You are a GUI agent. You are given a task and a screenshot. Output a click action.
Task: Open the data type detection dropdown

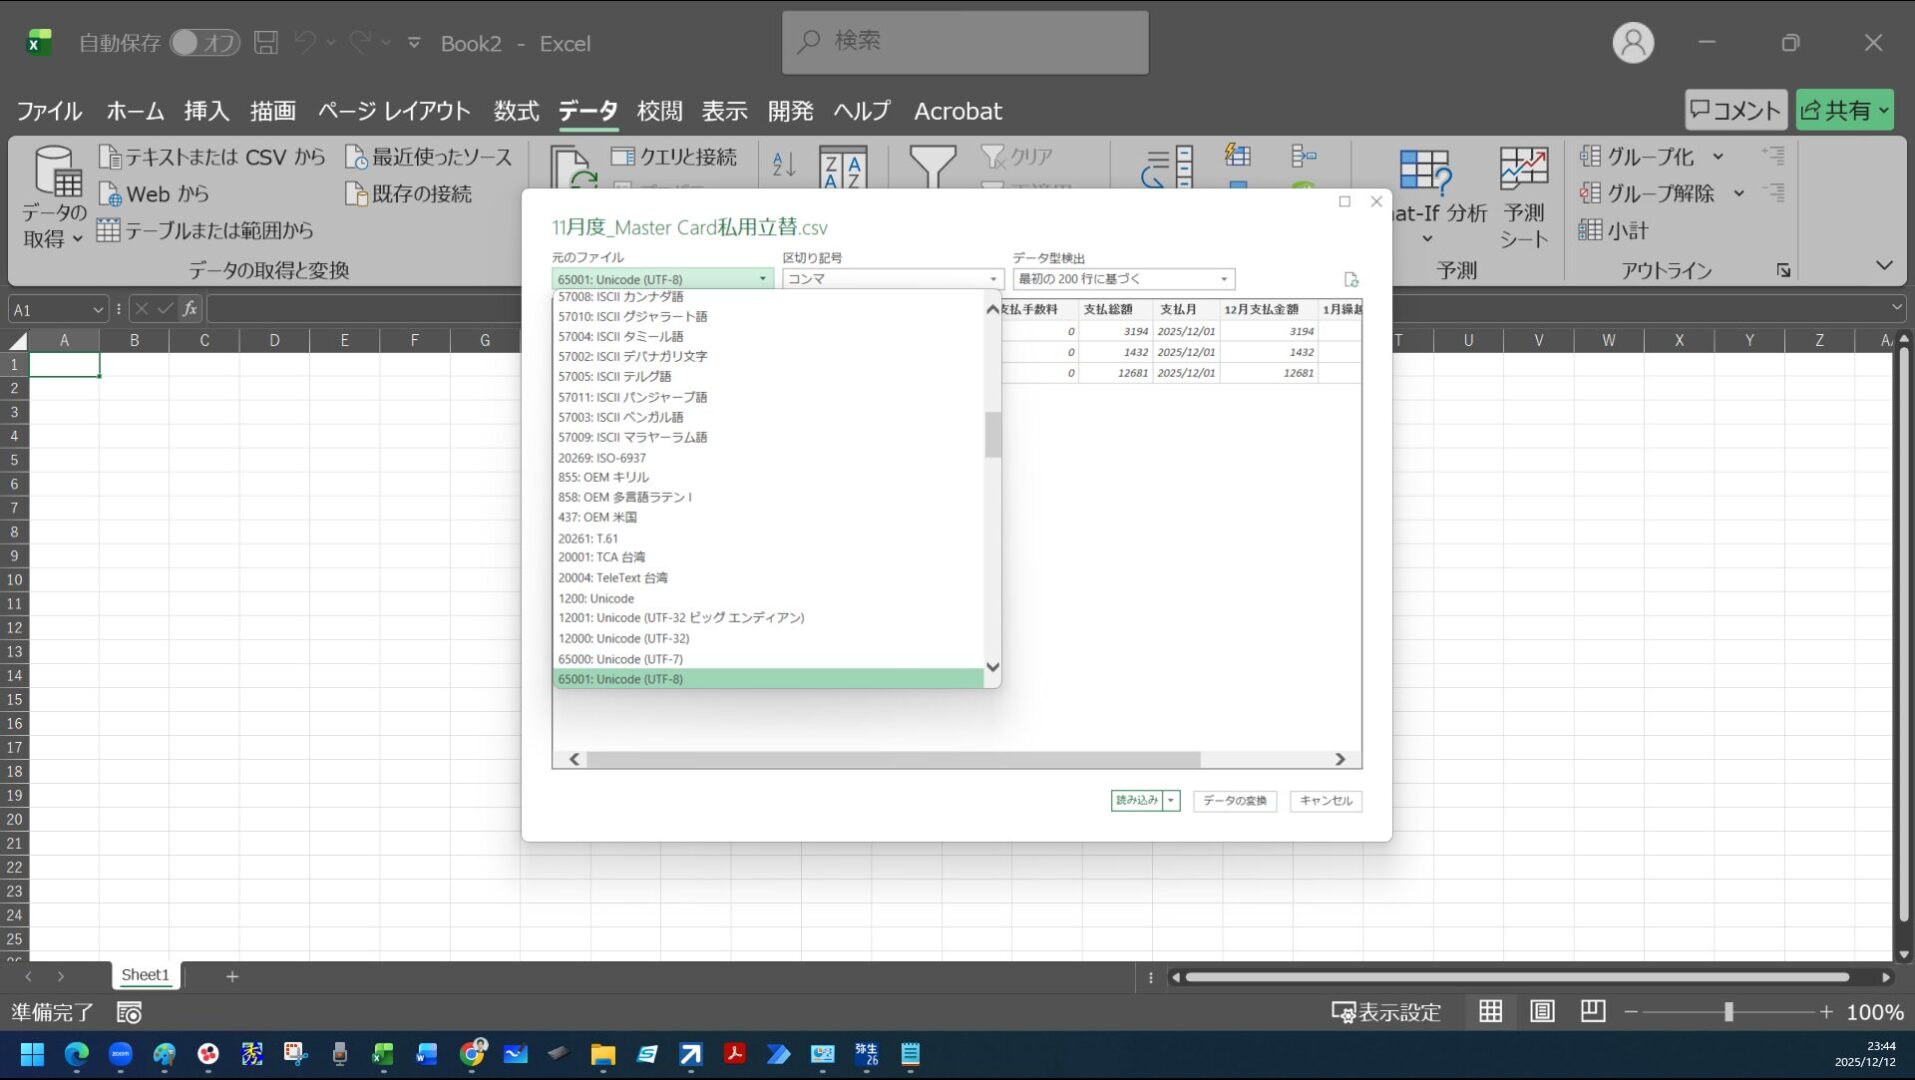pyautogui.click(x=1123, y=279)
